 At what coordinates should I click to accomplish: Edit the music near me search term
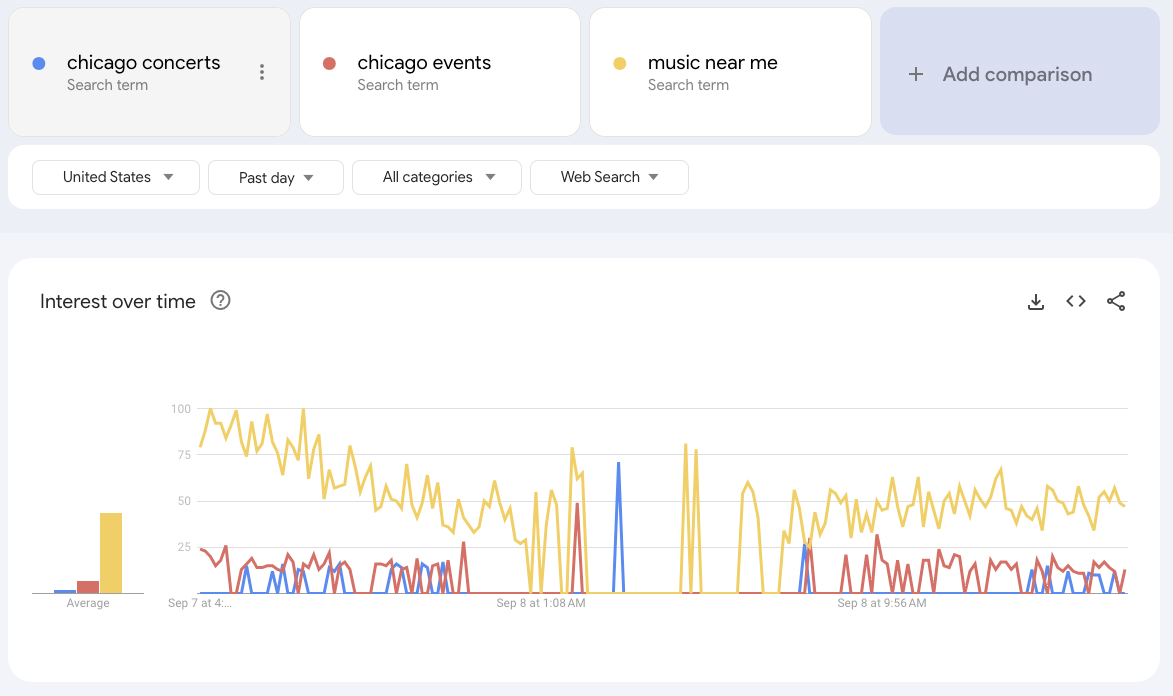pos(713,63)
